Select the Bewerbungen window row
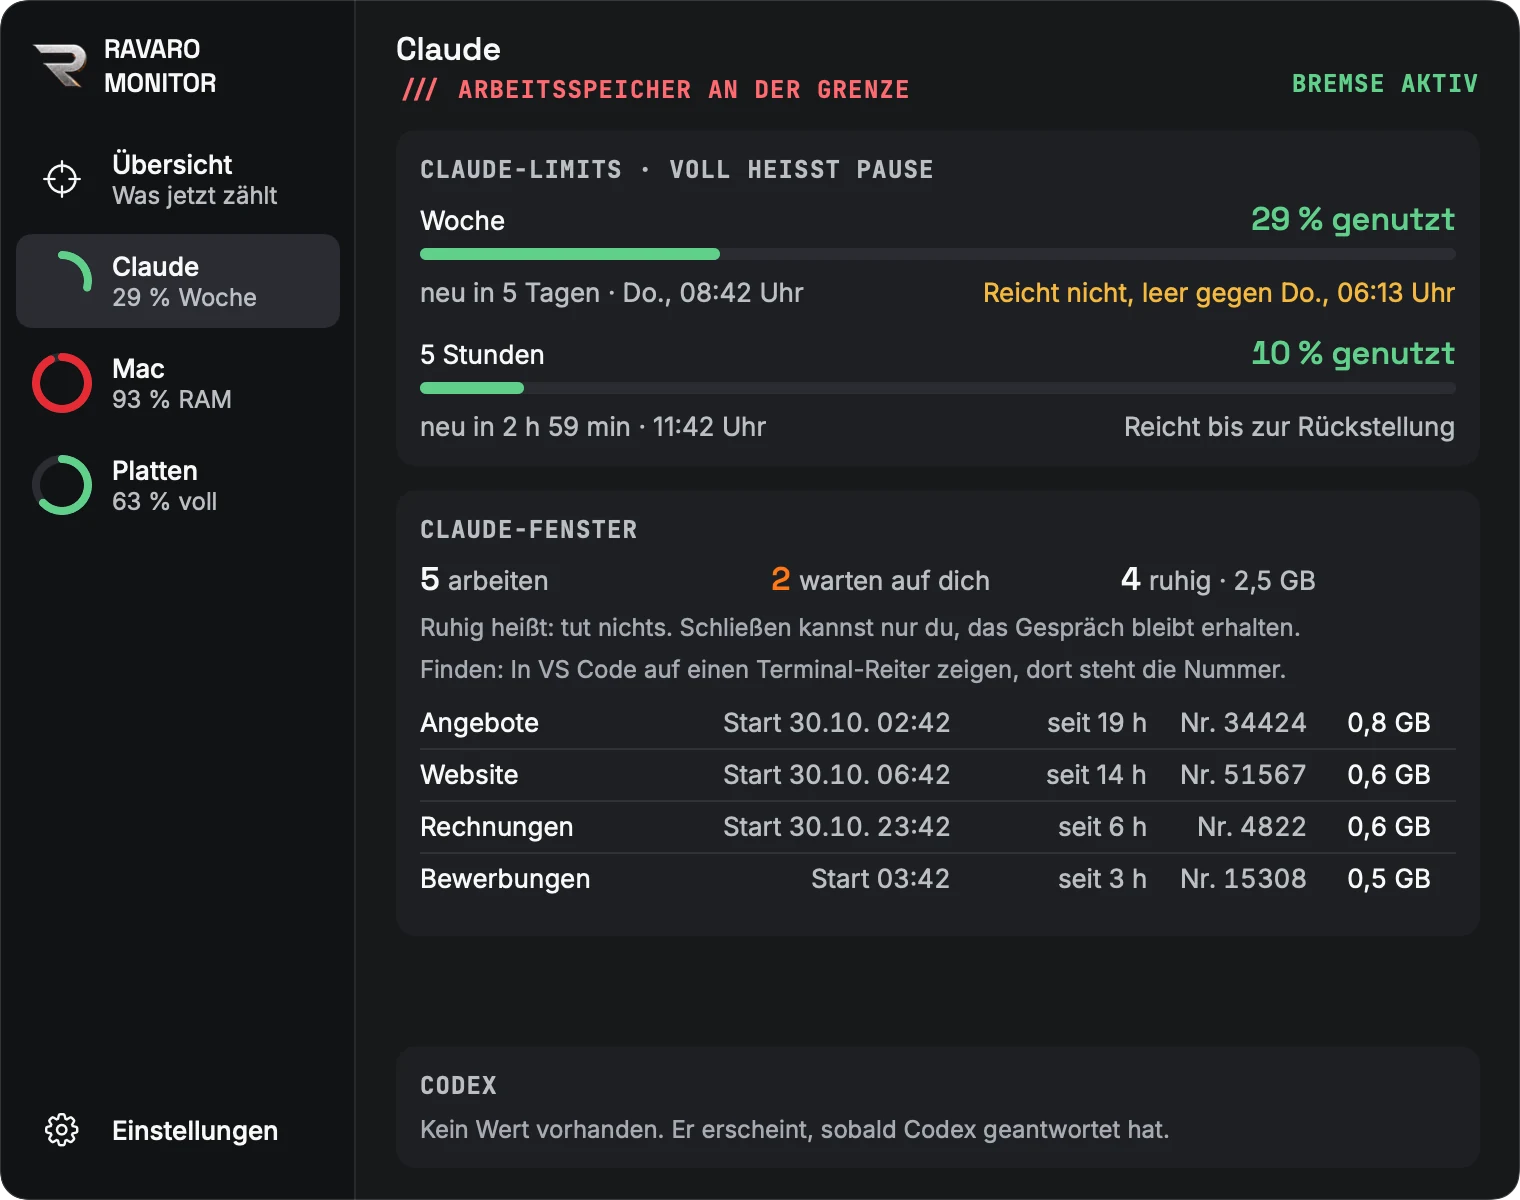Screen dimensions: 1520x1200 click(938, 879)
